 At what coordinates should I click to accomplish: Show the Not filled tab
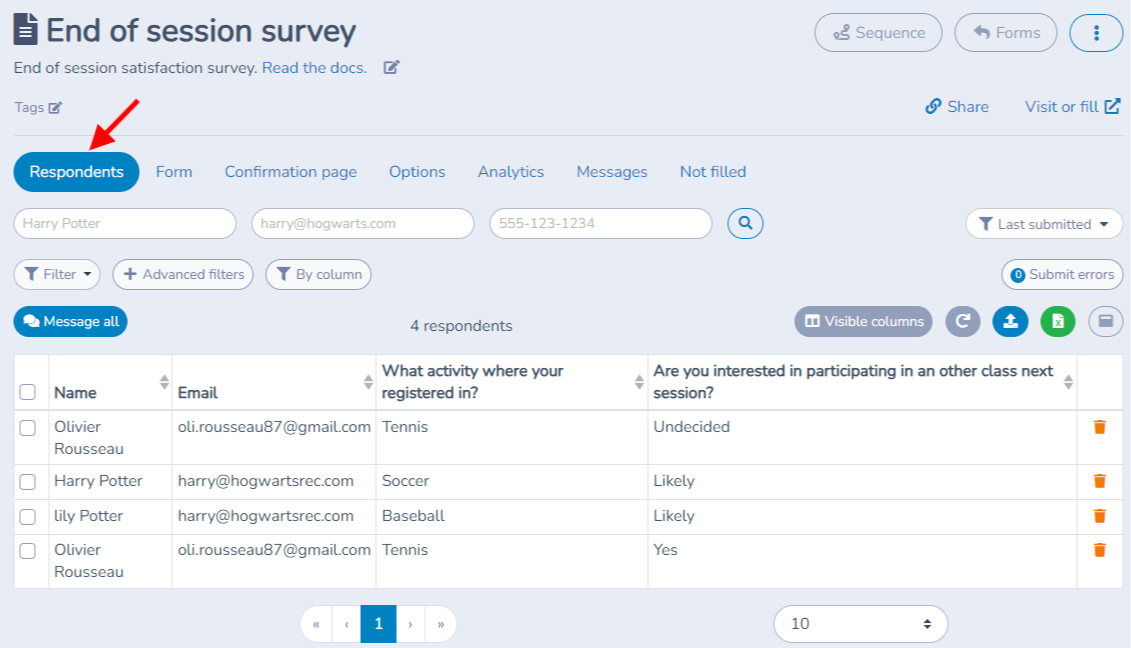coord(713,172)
